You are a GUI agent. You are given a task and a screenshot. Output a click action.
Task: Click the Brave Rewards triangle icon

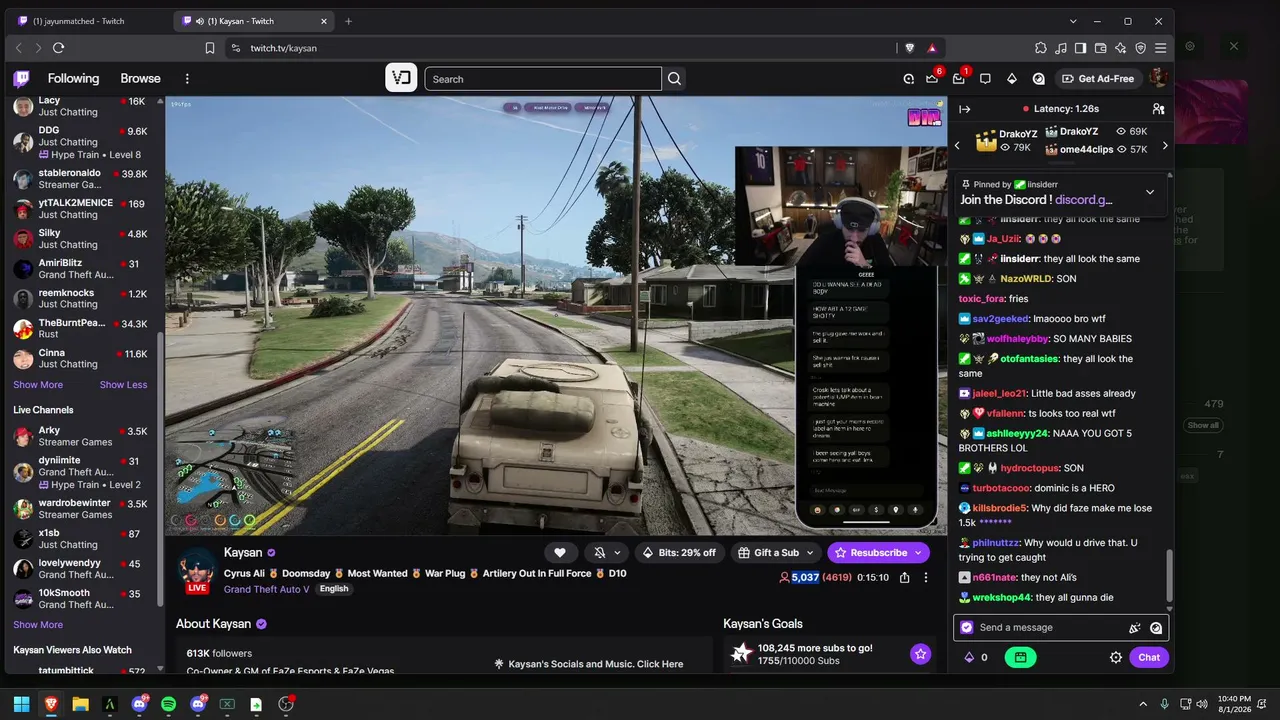click(932, 48)
